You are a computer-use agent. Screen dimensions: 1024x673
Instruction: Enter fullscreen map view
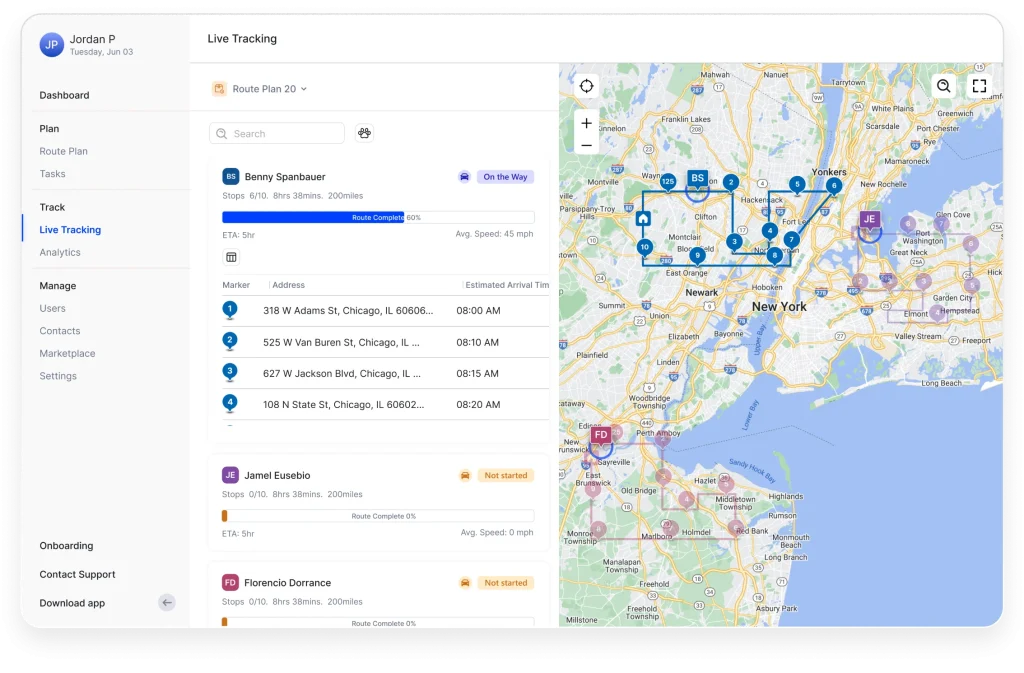click(979, 86)
